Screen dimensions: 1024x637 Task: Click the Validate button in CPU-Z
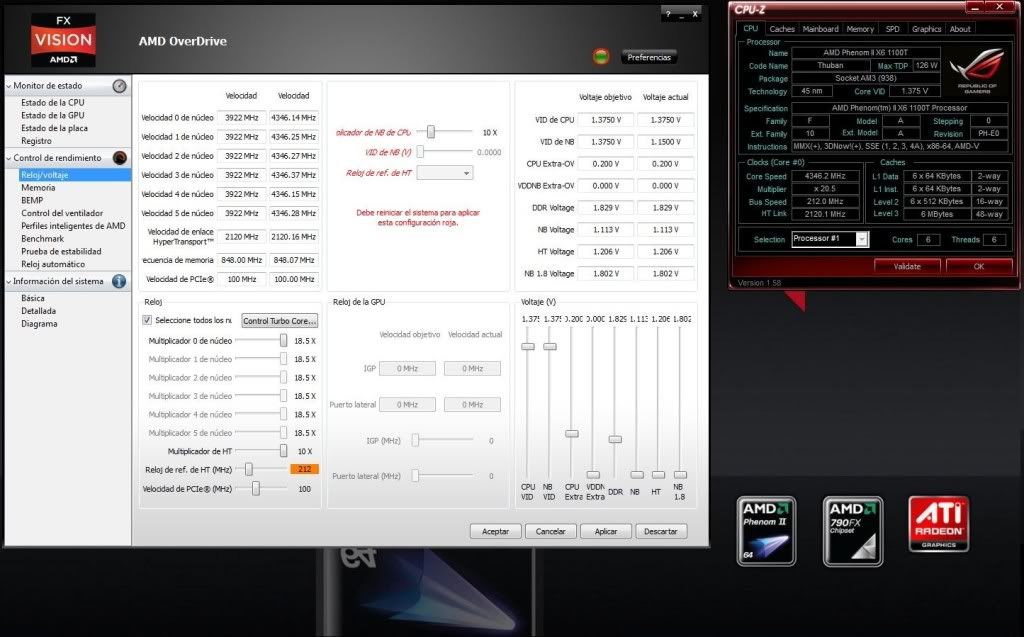[x=907, y=267]
